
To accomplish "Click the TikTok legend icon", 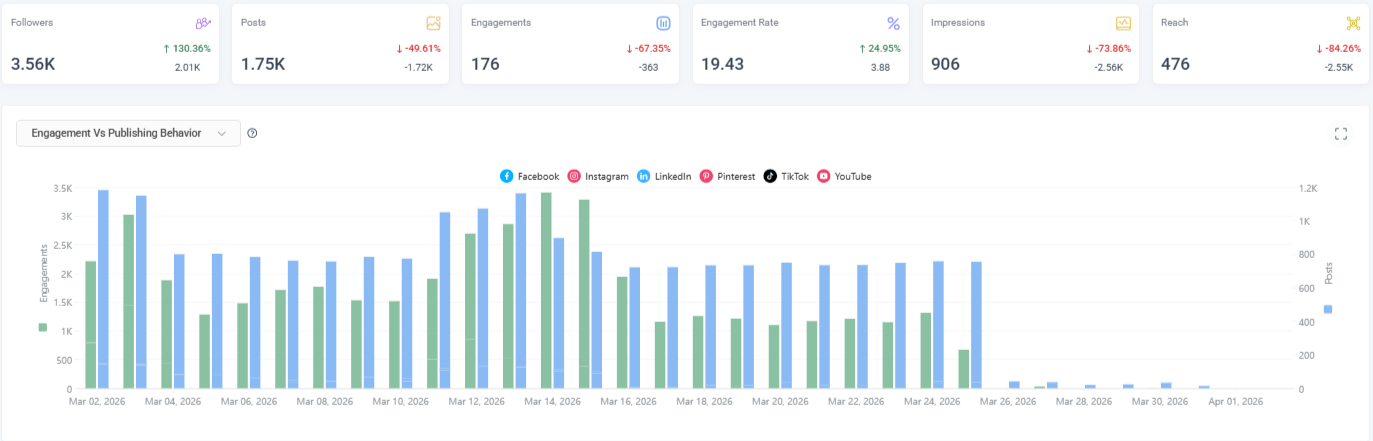I will (770, 176).
